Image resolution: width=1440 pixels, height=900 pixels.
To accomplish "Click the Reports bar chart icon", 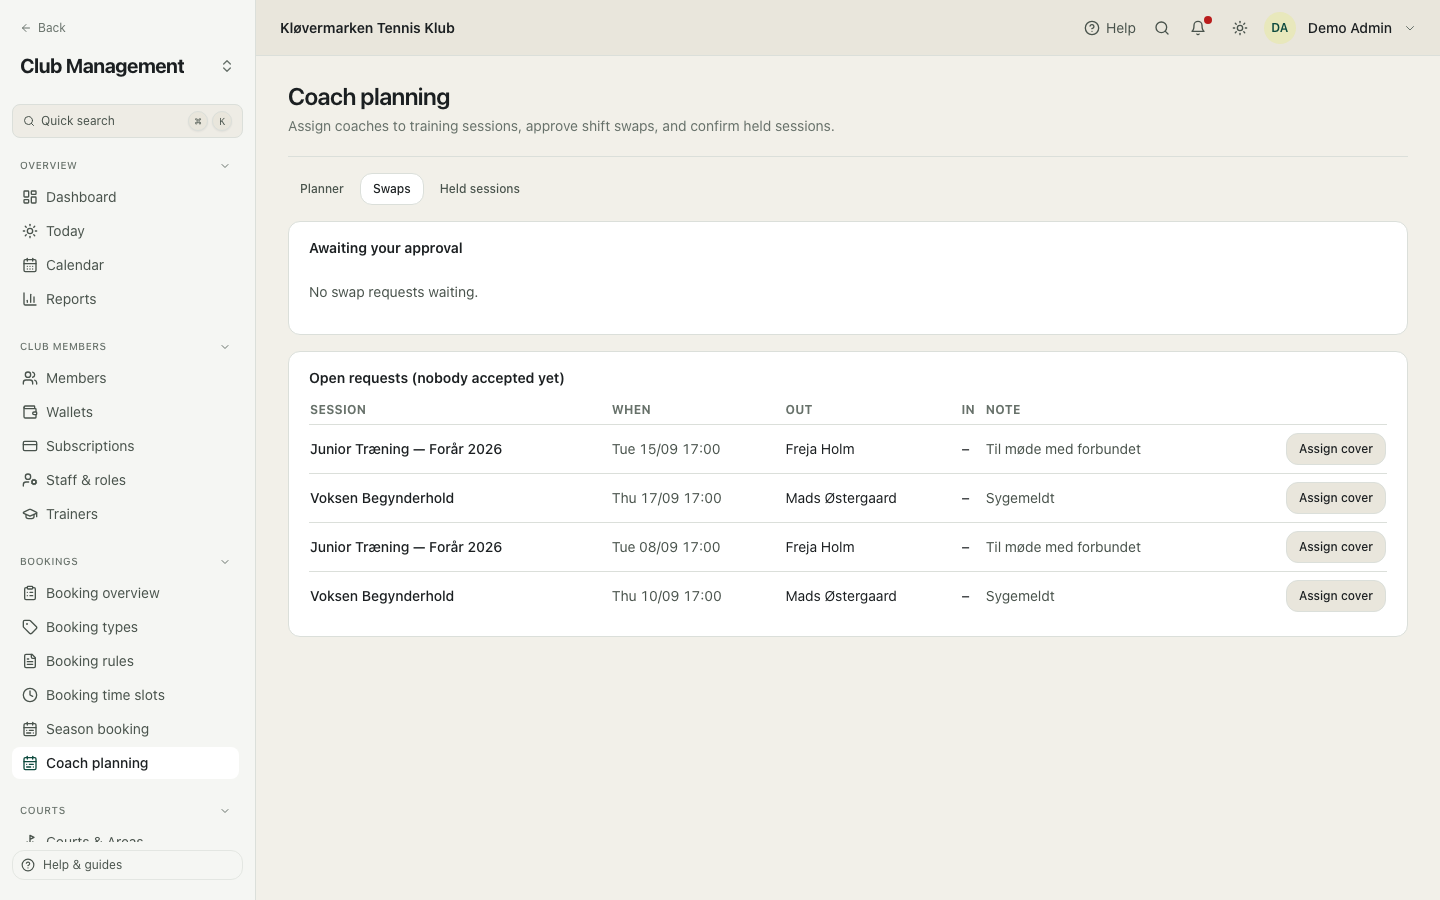I will click(x=30, y=299).
